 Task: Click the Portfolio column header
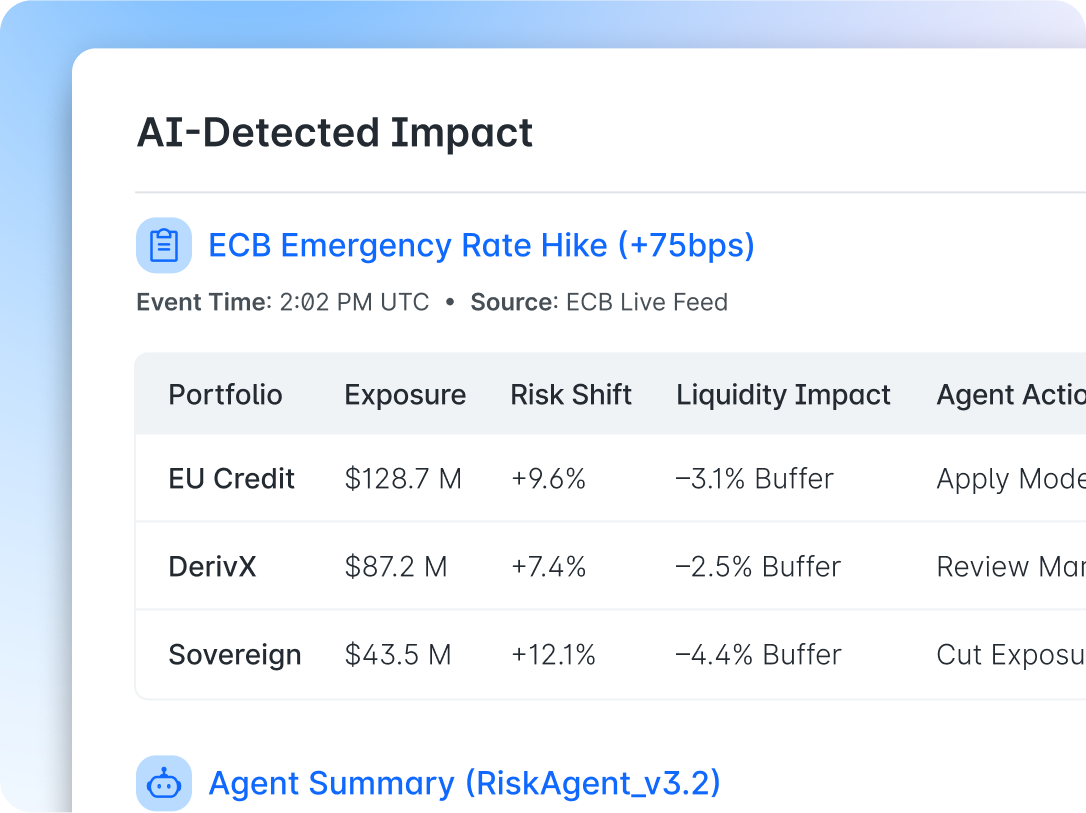click(225, 395)
